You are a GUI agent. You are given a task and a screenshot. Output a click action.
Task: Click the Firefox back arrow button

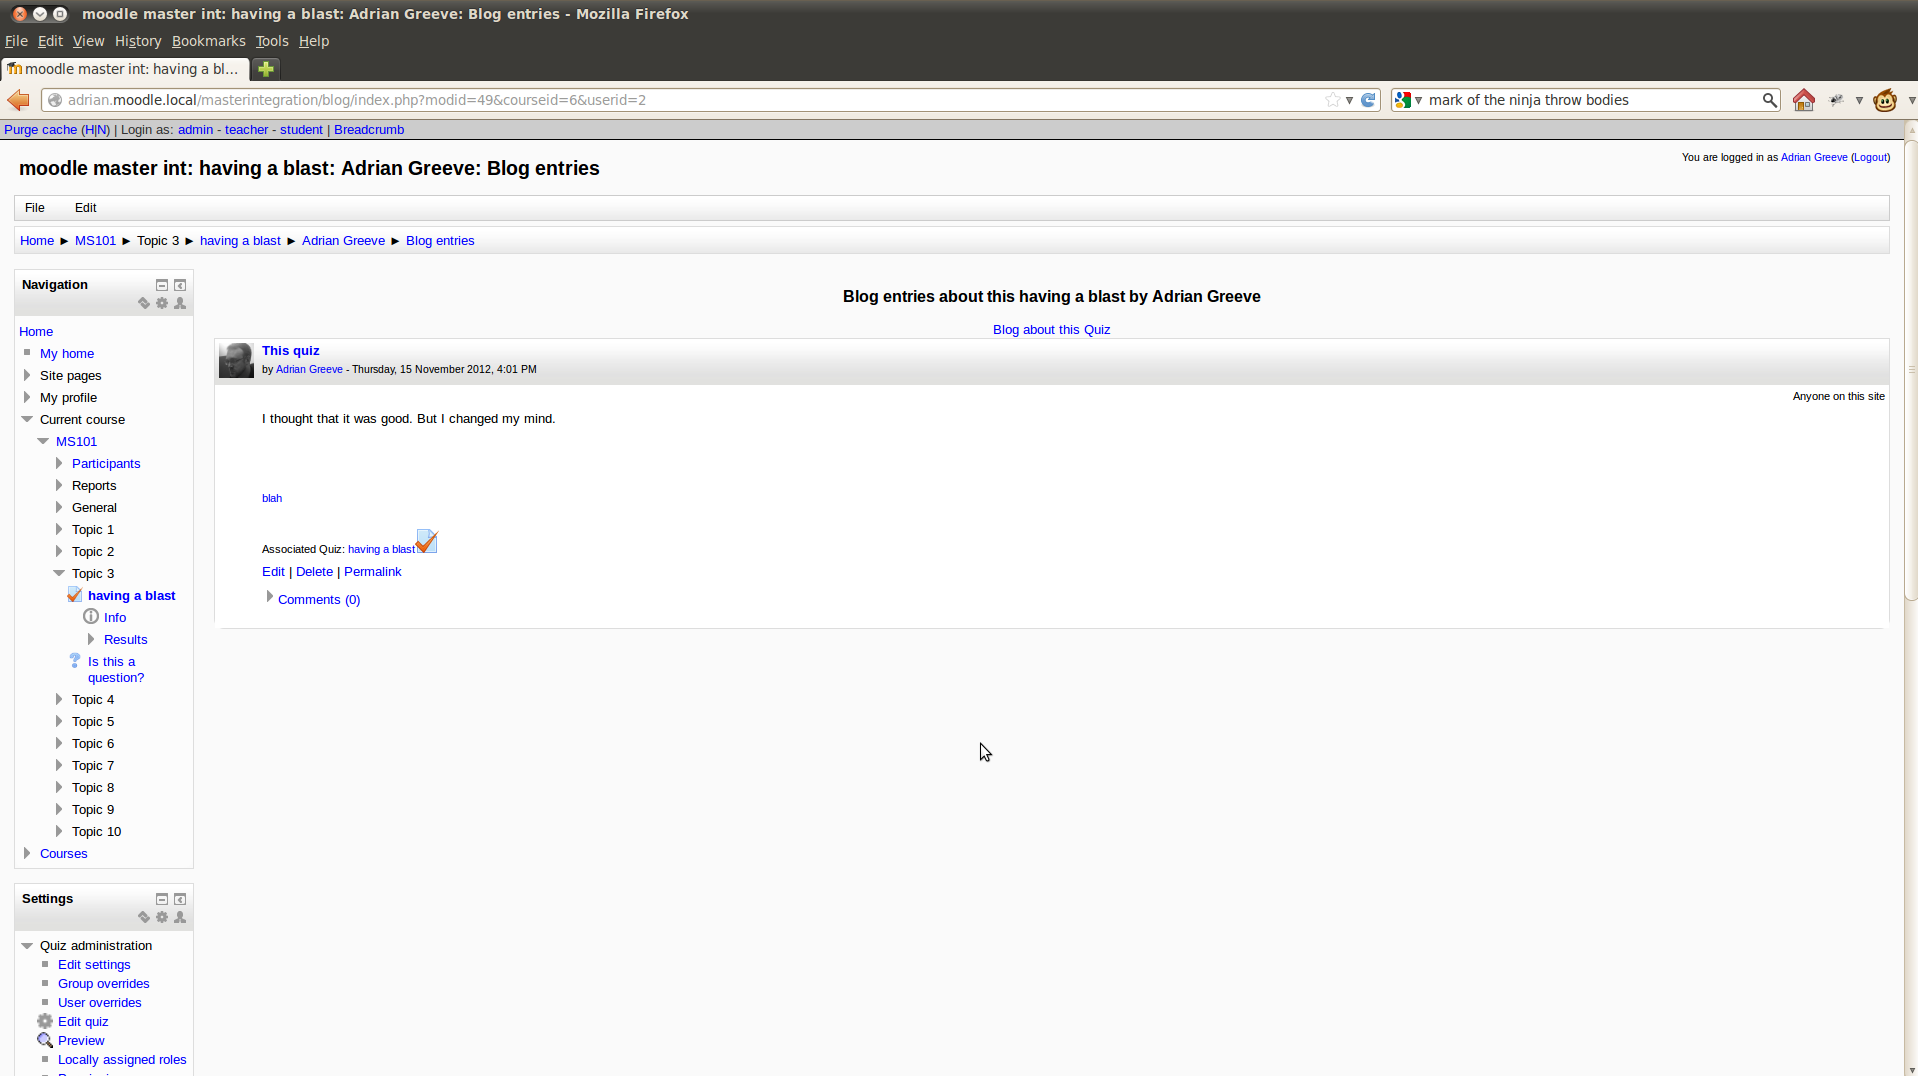point(18,100)
